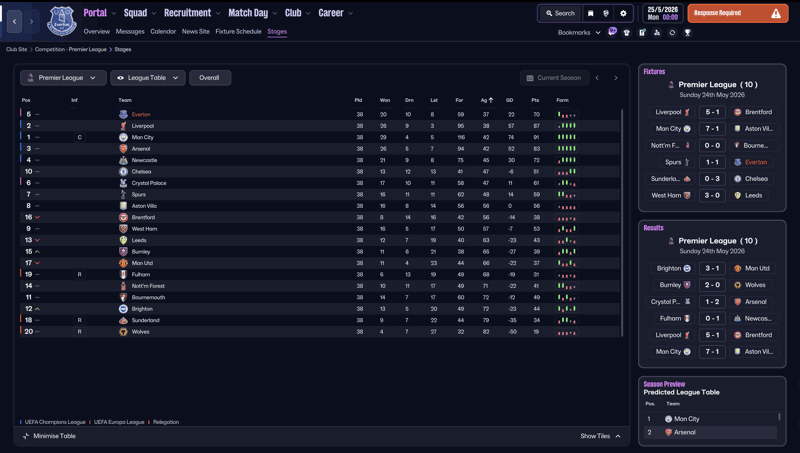The image size is (800, 453).
Task: Click Fulham 0 - 1 score in Results
Action: click(x=712, y=318)
